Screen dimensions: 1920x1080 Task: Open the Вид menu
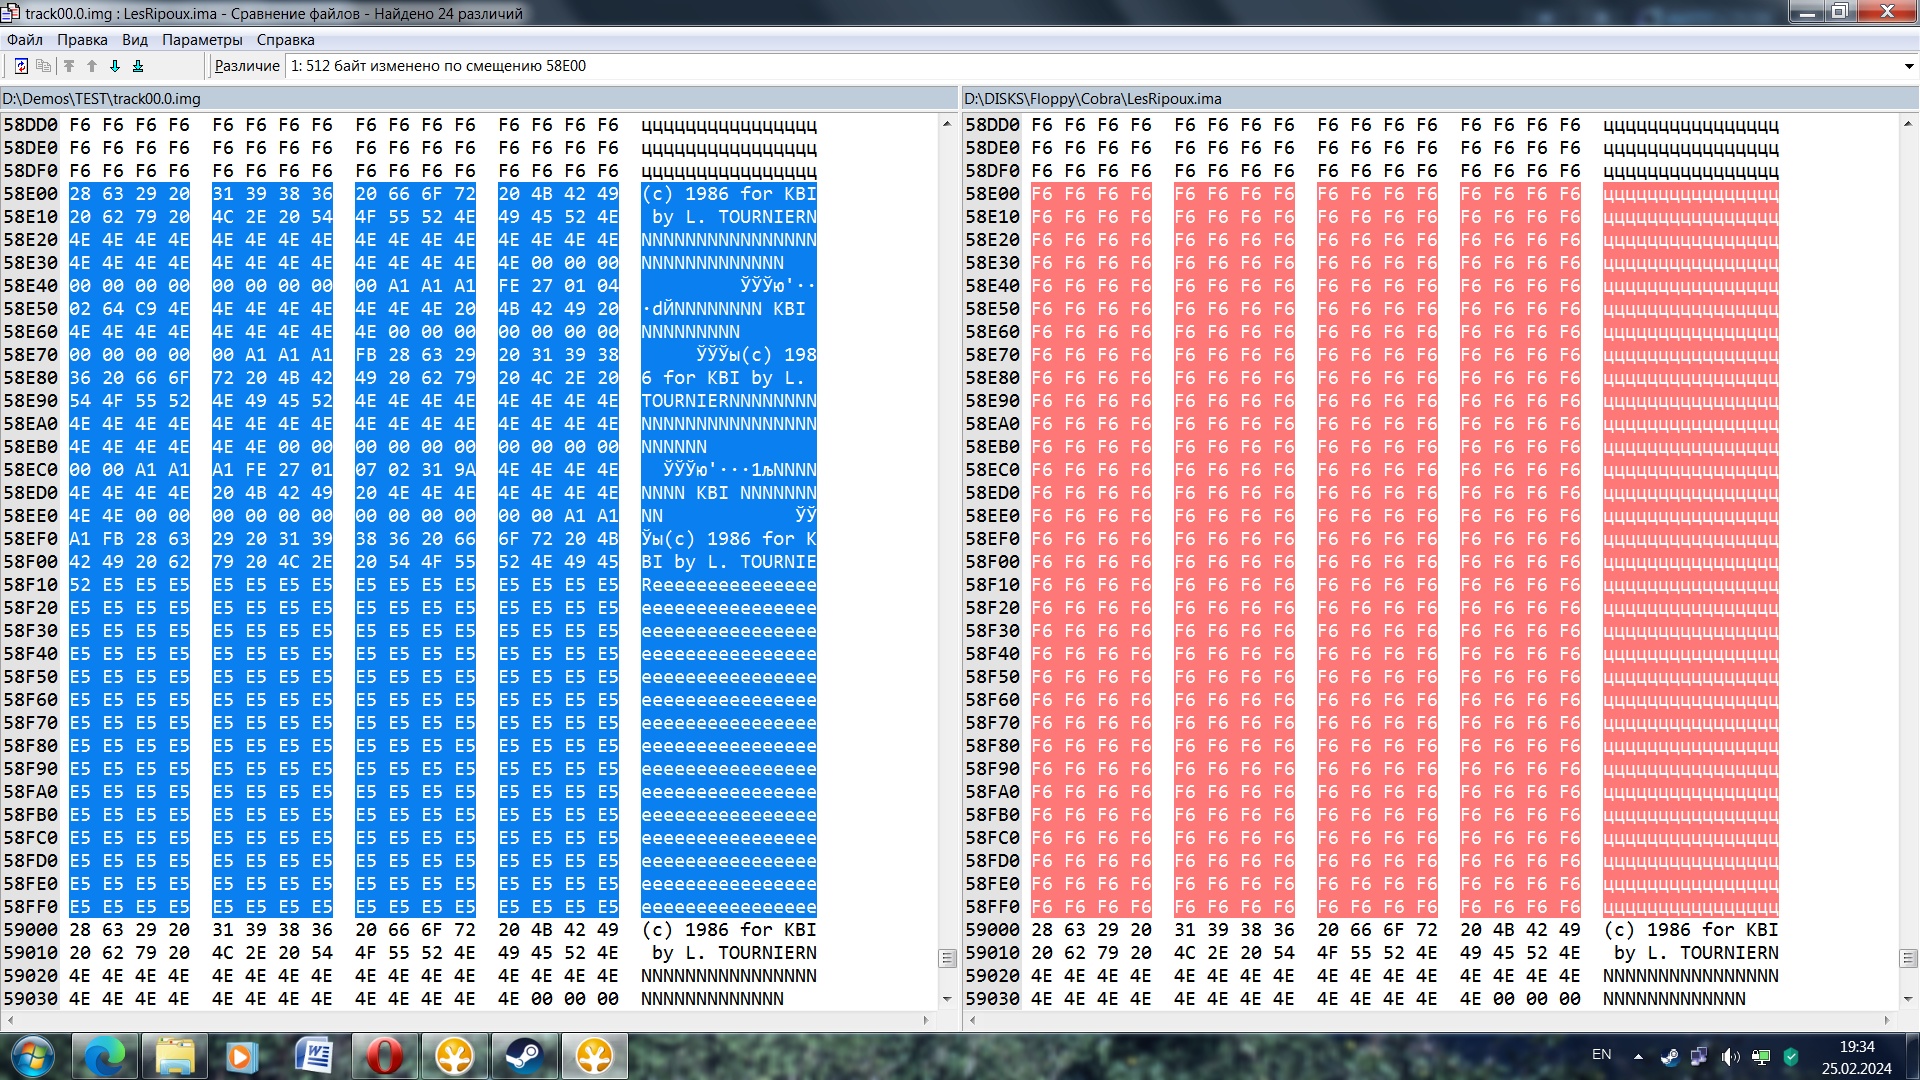(134, 40)
